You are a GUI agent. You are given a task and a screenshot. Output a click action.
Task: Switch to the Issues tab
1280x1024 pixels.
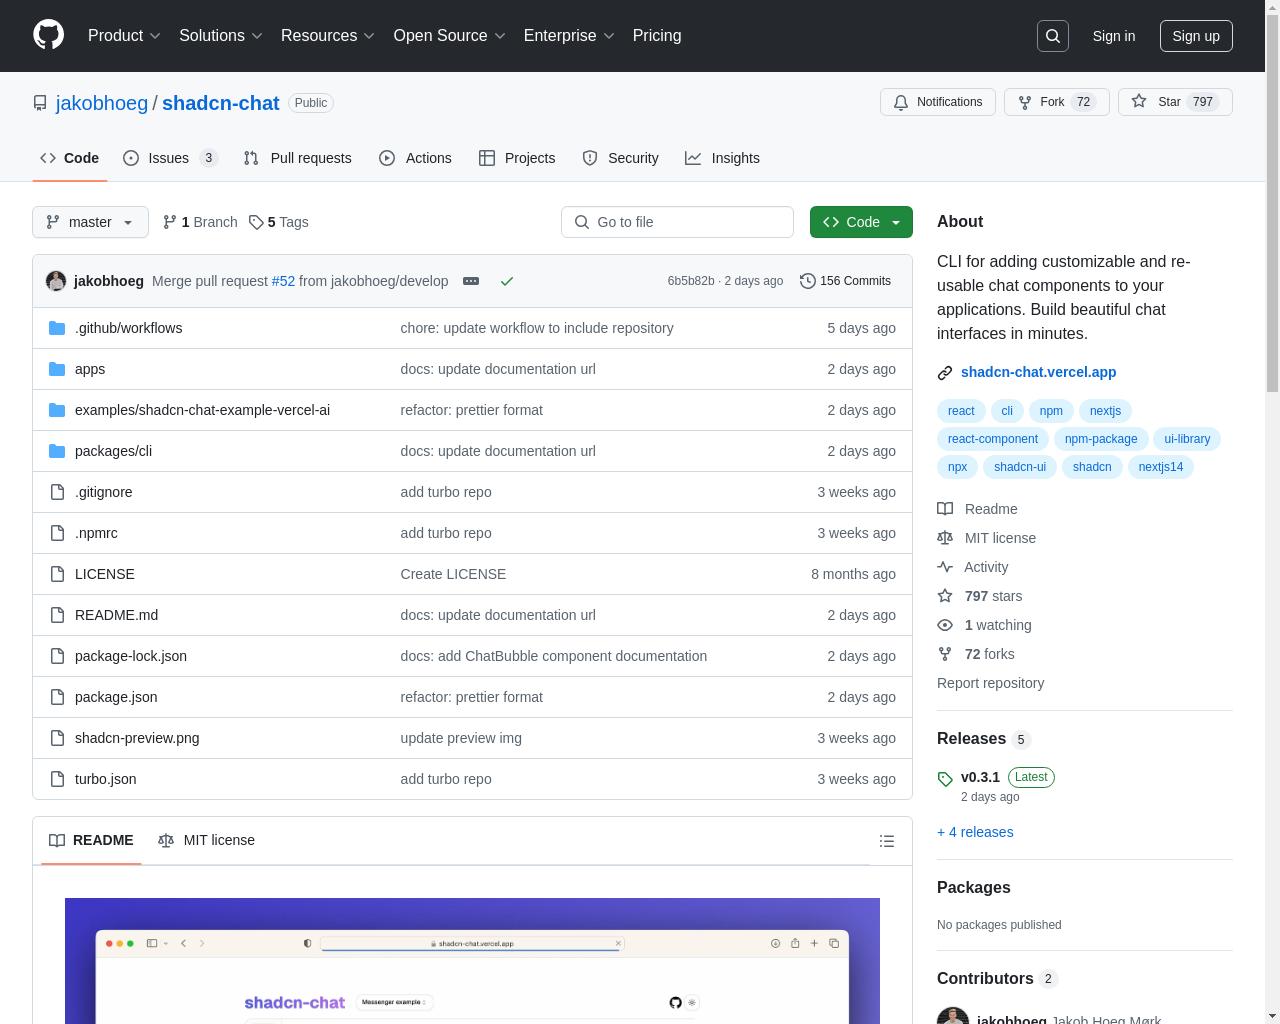tap(170, 158)
